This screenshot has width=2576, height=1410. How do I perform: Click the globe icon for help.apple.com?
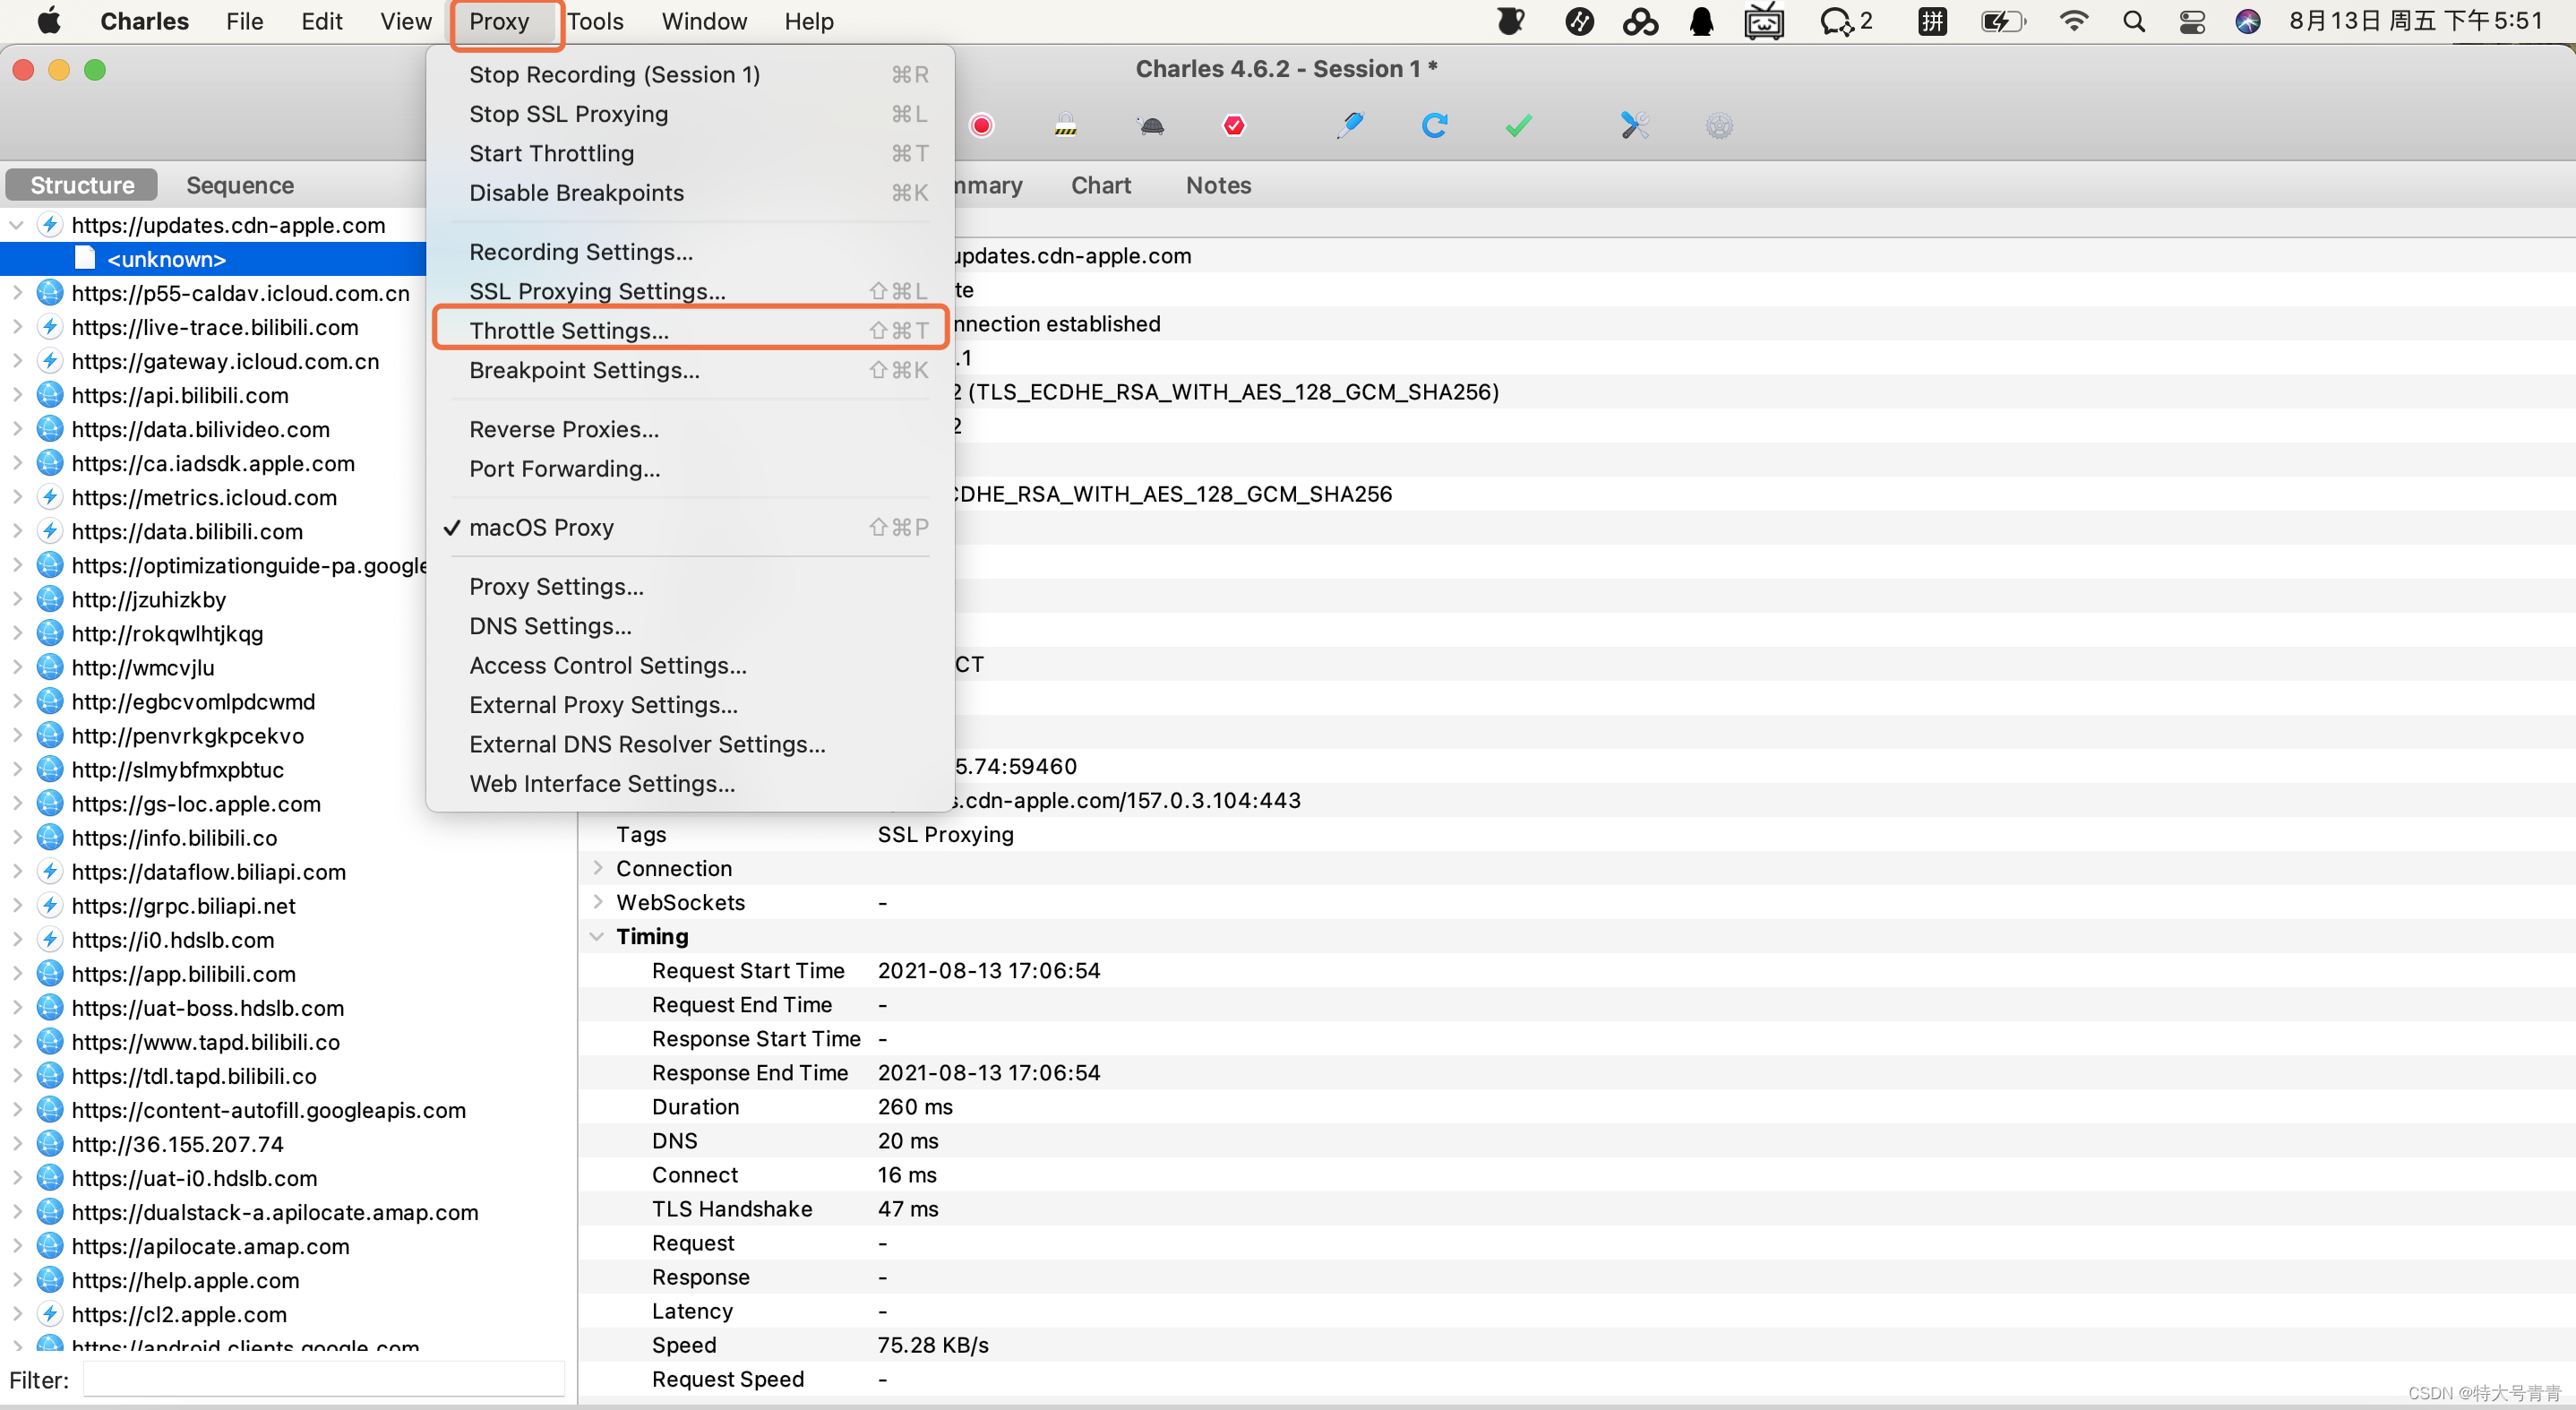point(49,1280)
